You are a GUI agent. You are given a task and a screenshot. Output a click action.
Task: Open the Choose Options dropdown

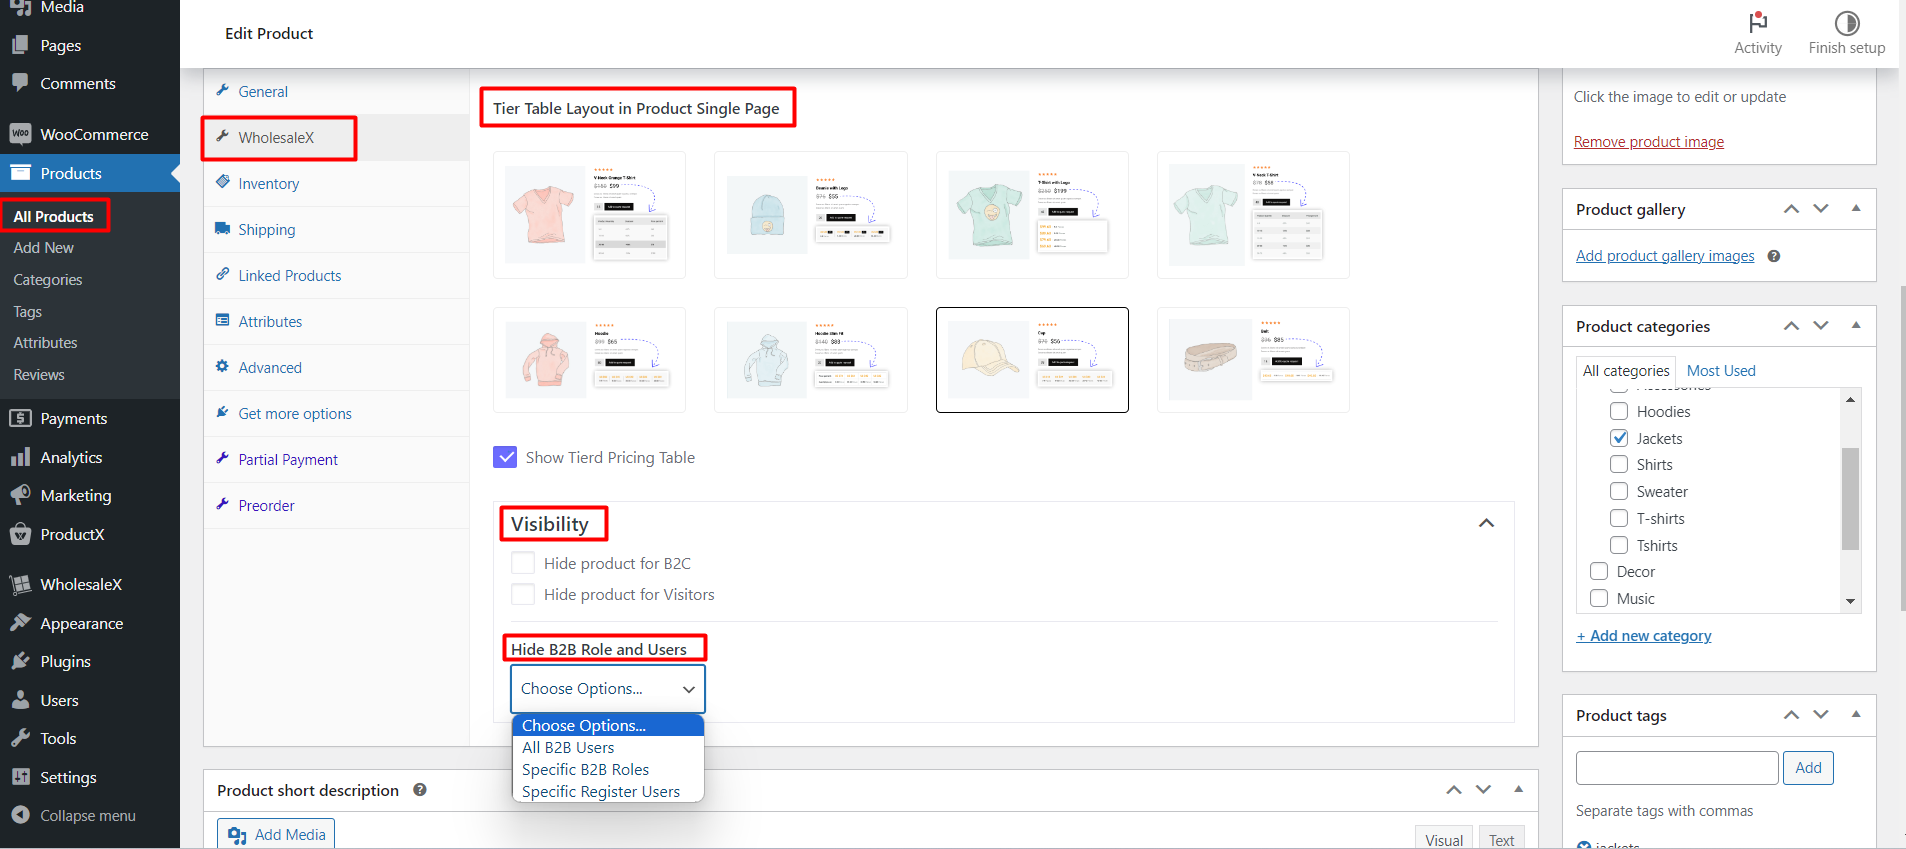(x=608, y=689)
